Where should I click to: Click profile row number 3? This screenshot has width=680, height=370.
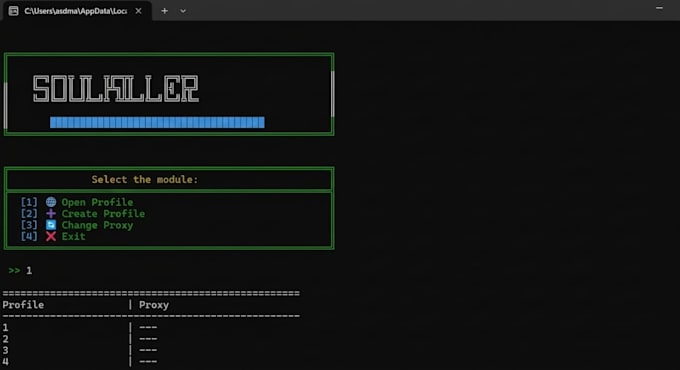point(5,350)
